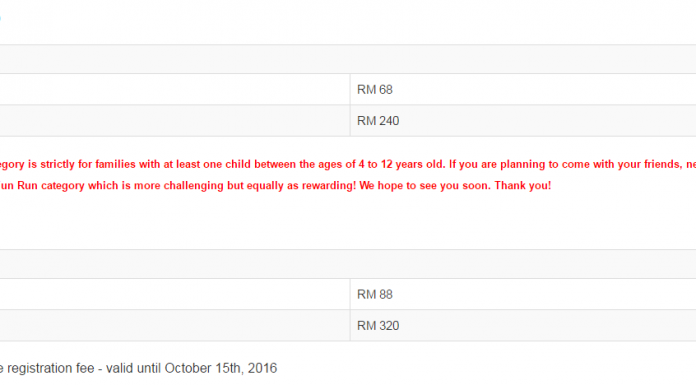
Task: Click the date 'October 15th, 2016'
Action: 221,368
